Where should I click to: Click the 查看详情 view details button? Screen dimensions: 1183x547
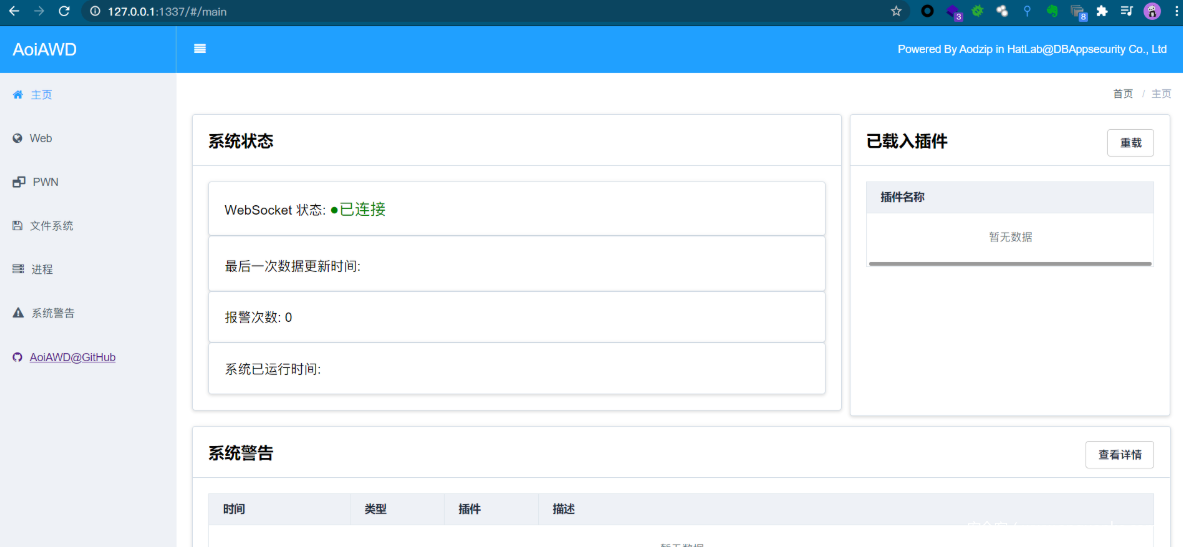click(1119, 455)
